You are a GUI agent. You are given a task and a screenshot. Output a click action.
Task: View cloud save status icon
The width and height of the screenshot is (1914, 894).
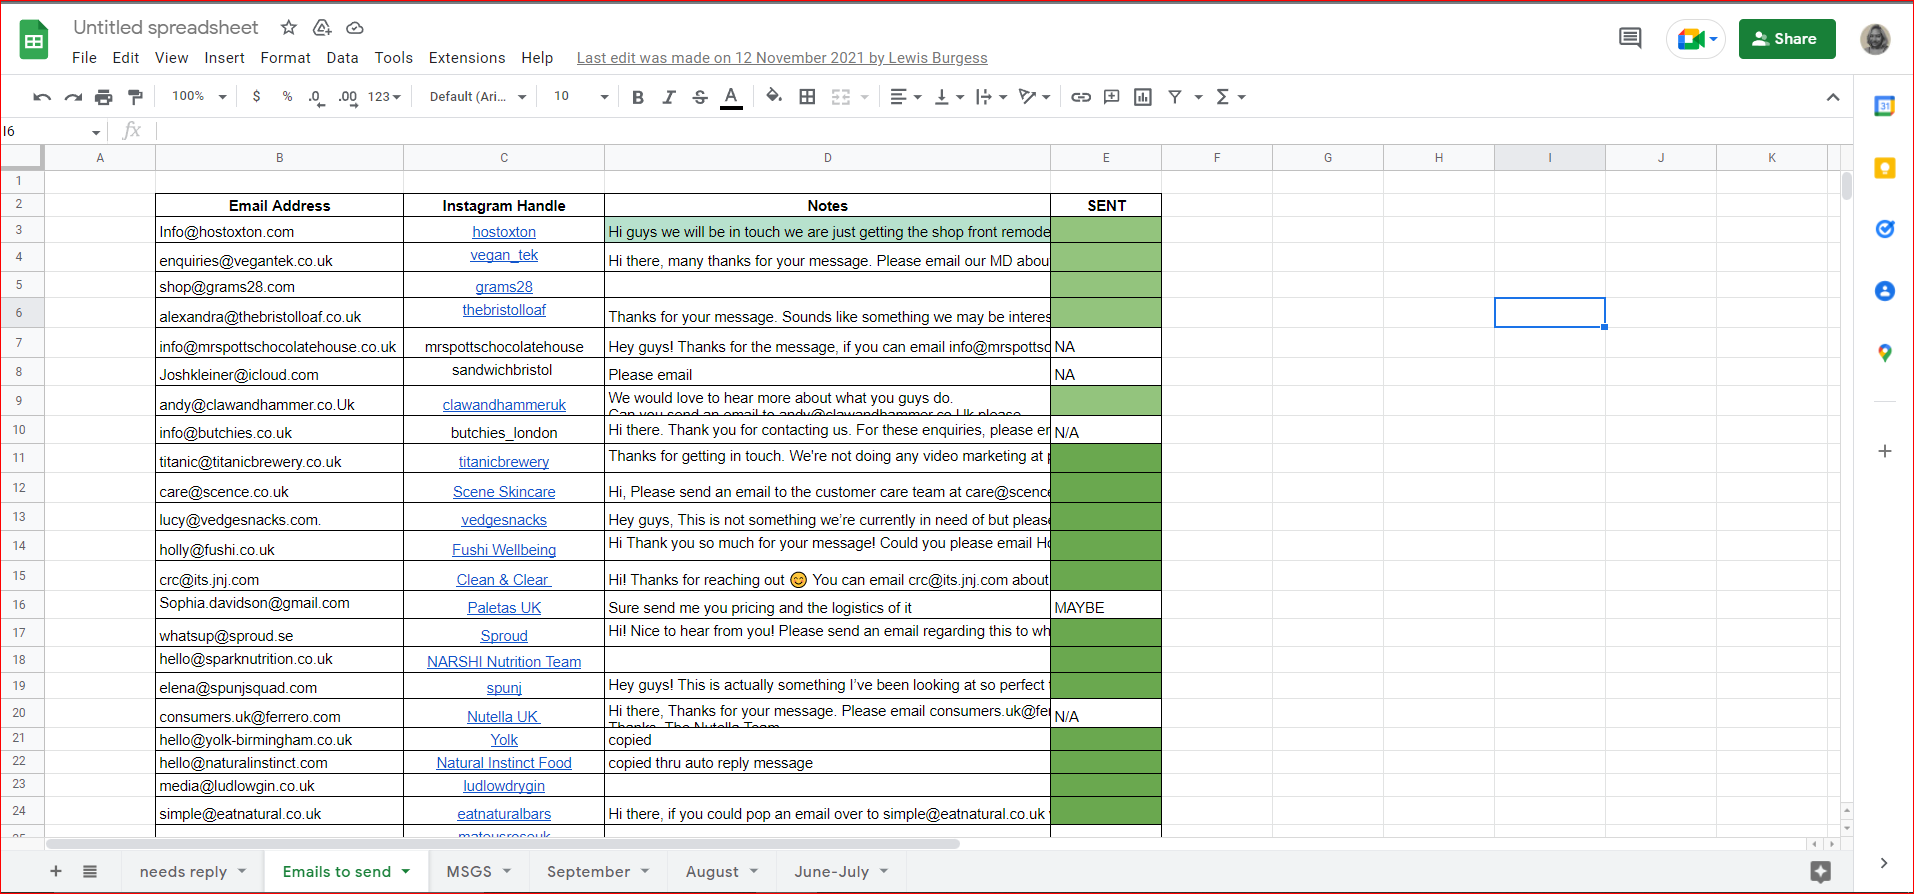(x=355, y=28)
